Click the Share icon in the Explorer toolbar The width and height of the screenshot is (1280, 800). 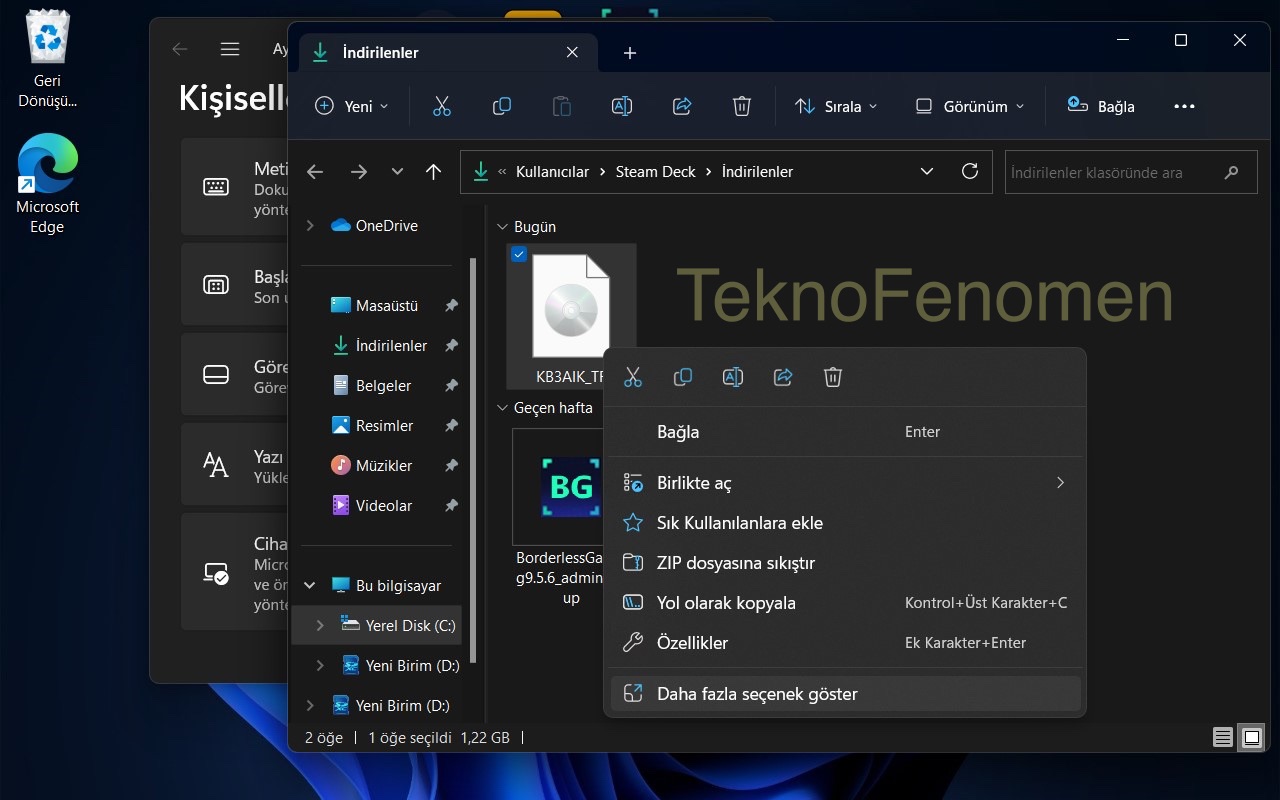click(x=682, y=106)
